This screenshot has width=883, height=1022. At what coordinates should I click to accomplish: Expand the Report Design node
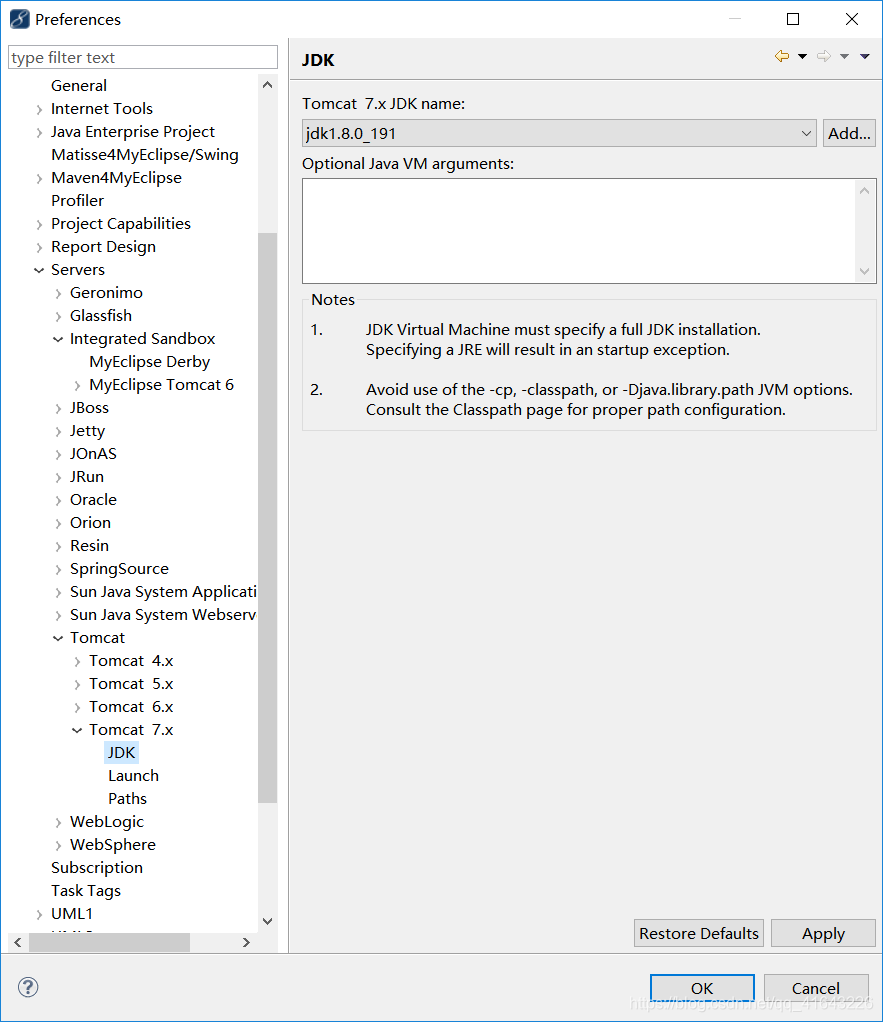39,248
